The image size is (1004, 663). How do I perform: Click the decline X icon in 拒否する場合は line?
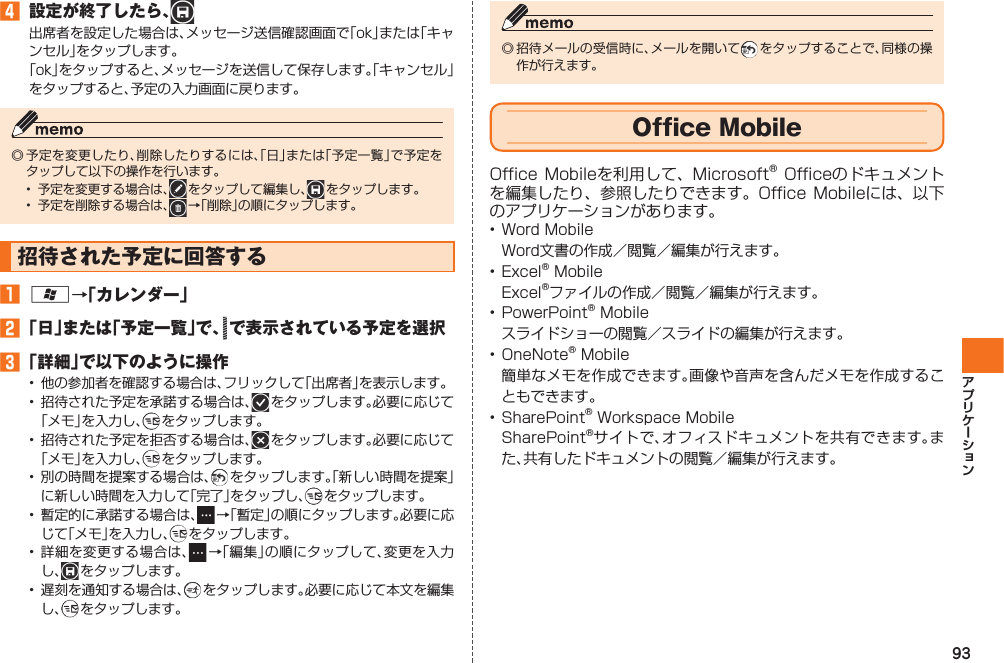pos(261,440)
